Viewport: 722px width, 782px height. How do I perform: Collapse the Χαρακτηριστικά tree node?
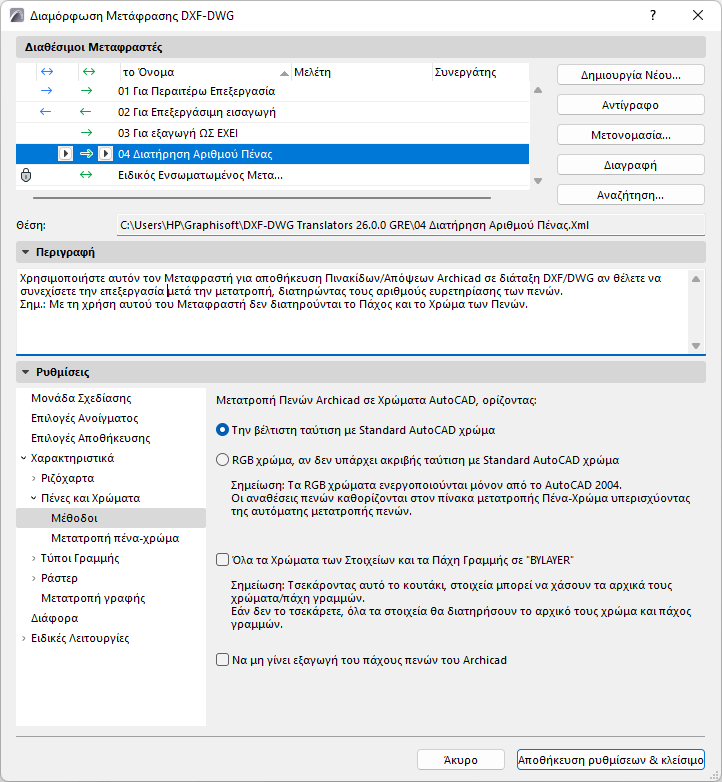[23, 458]
